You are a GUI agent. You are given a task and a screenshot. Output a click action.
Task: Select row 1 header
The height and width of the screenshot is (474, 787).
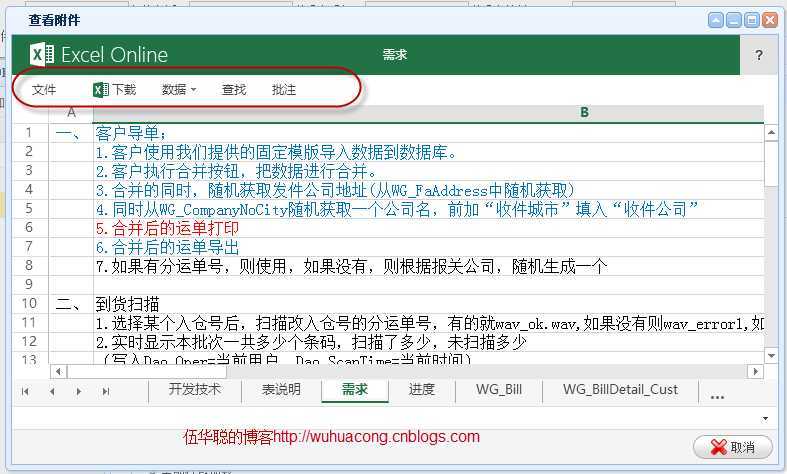pyautogui.click(x=30, y=133)
